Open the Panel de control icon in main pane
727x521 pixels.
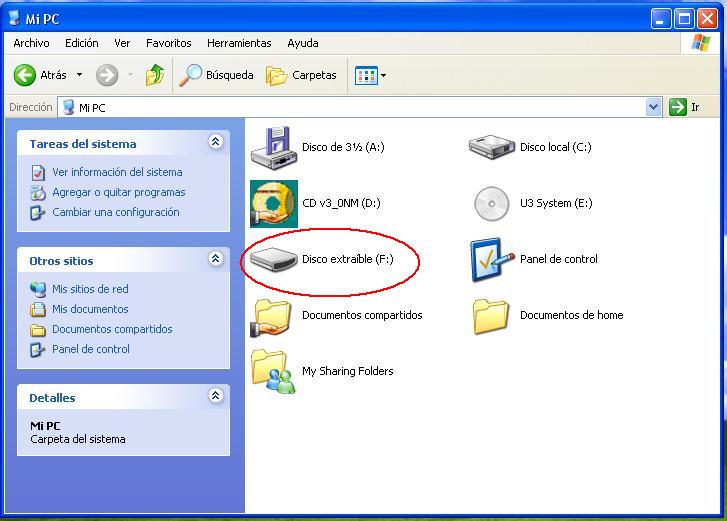point(492,260)
